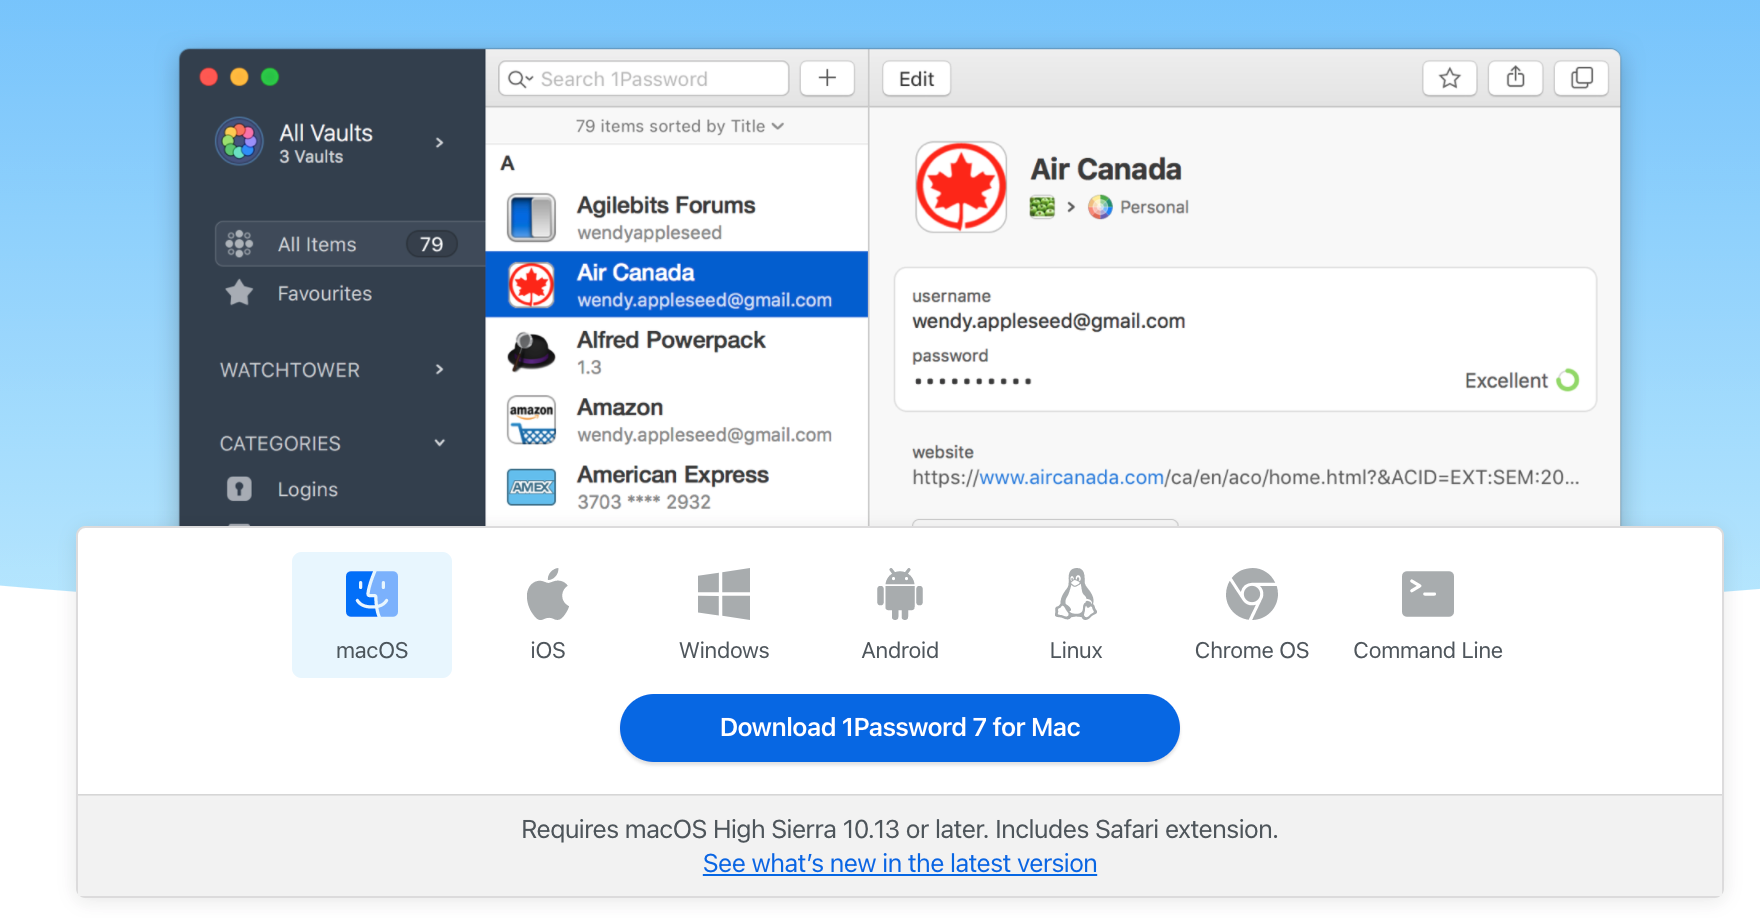Click the Personal vault label
The width and height of the screenshot is (1760, 918).
[x=1154, y=207]
